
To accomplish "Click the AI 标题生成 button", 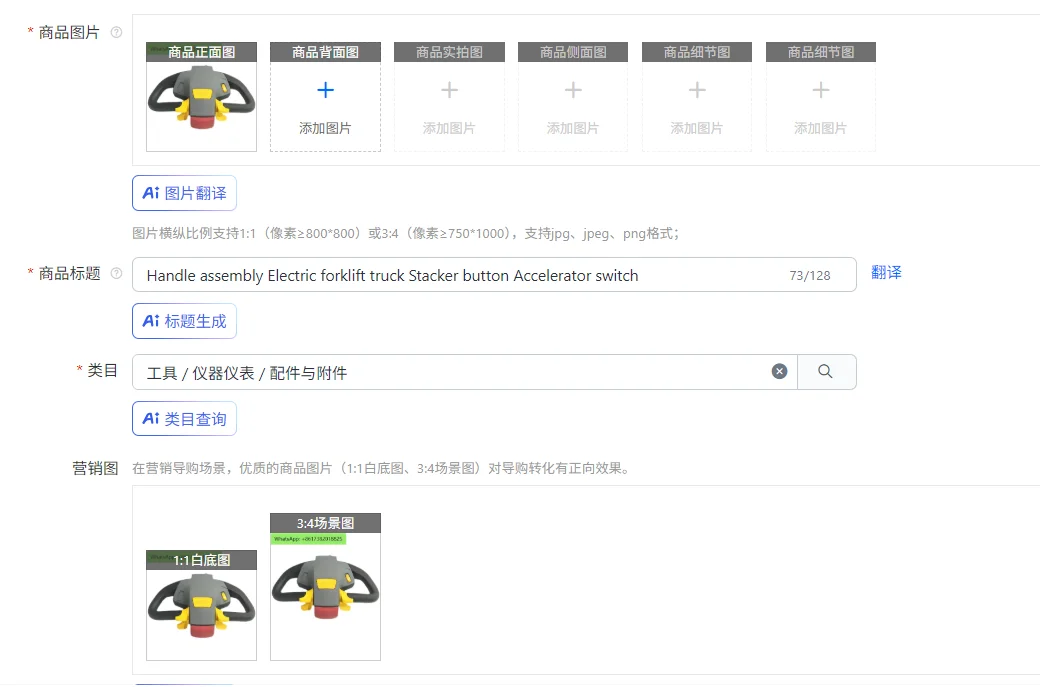I will pos(184,321).
